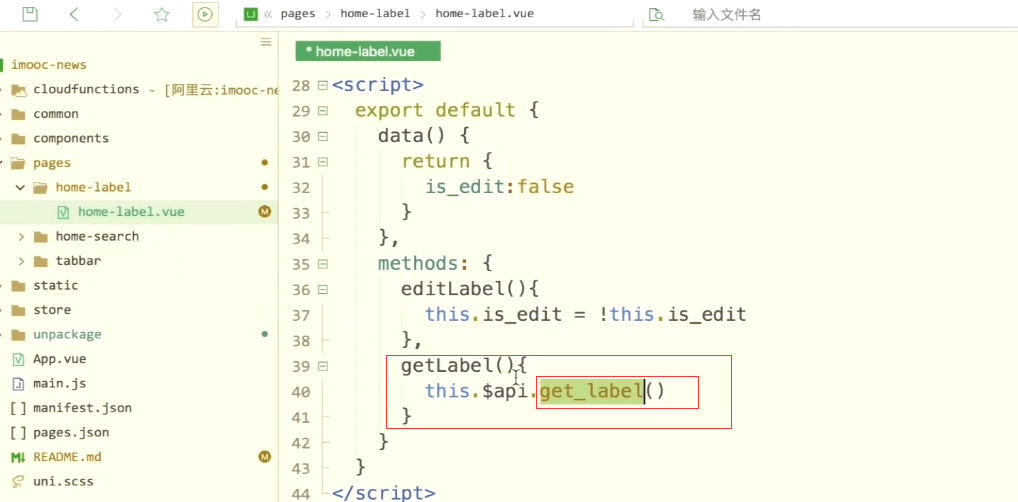Open pages.json file

tap(71, 433)
